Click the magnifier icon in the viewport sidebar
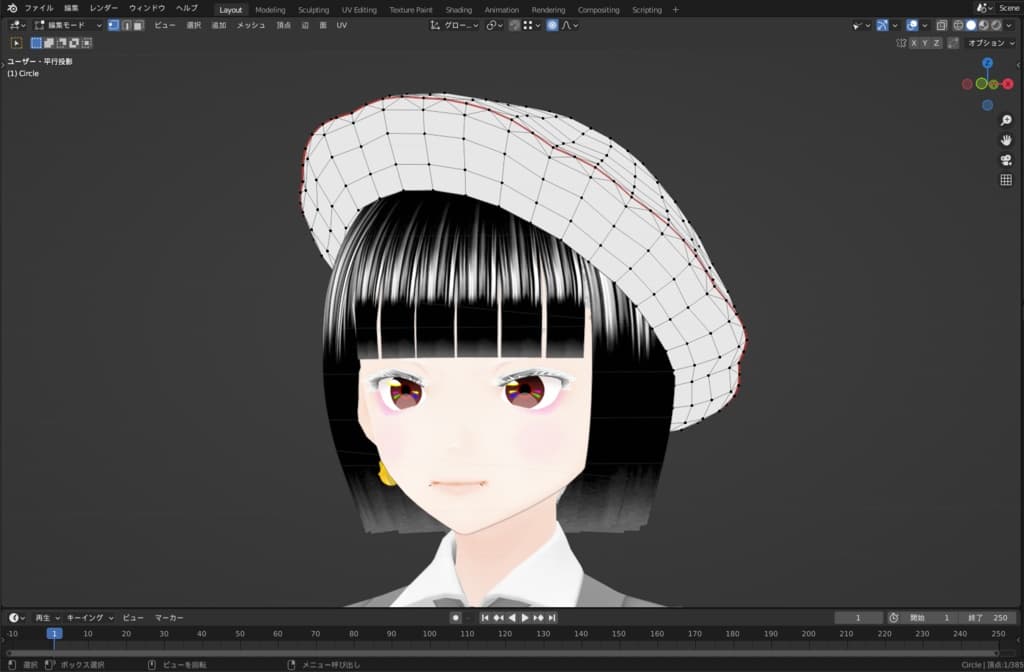This screenshot has width=1024, height=672. pyautogui.click(x=1005, y=119)
